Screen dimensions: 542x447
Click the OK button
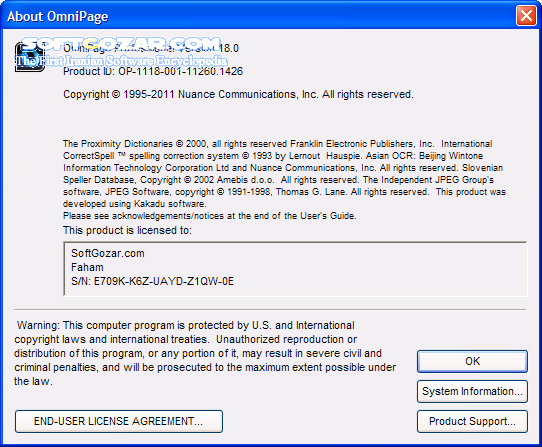472,361
